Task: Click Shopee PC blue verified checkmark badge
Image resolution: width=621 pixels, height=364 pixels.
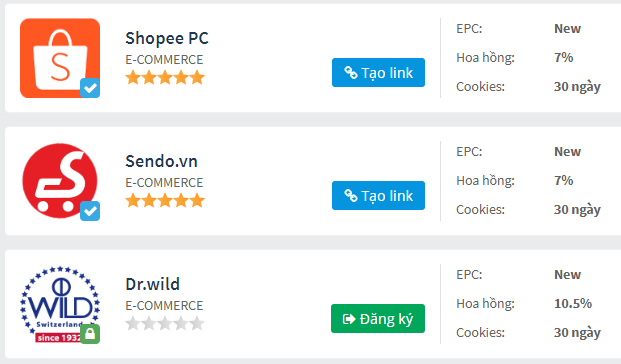Action: pyautogui.click(x=90, y=88)
